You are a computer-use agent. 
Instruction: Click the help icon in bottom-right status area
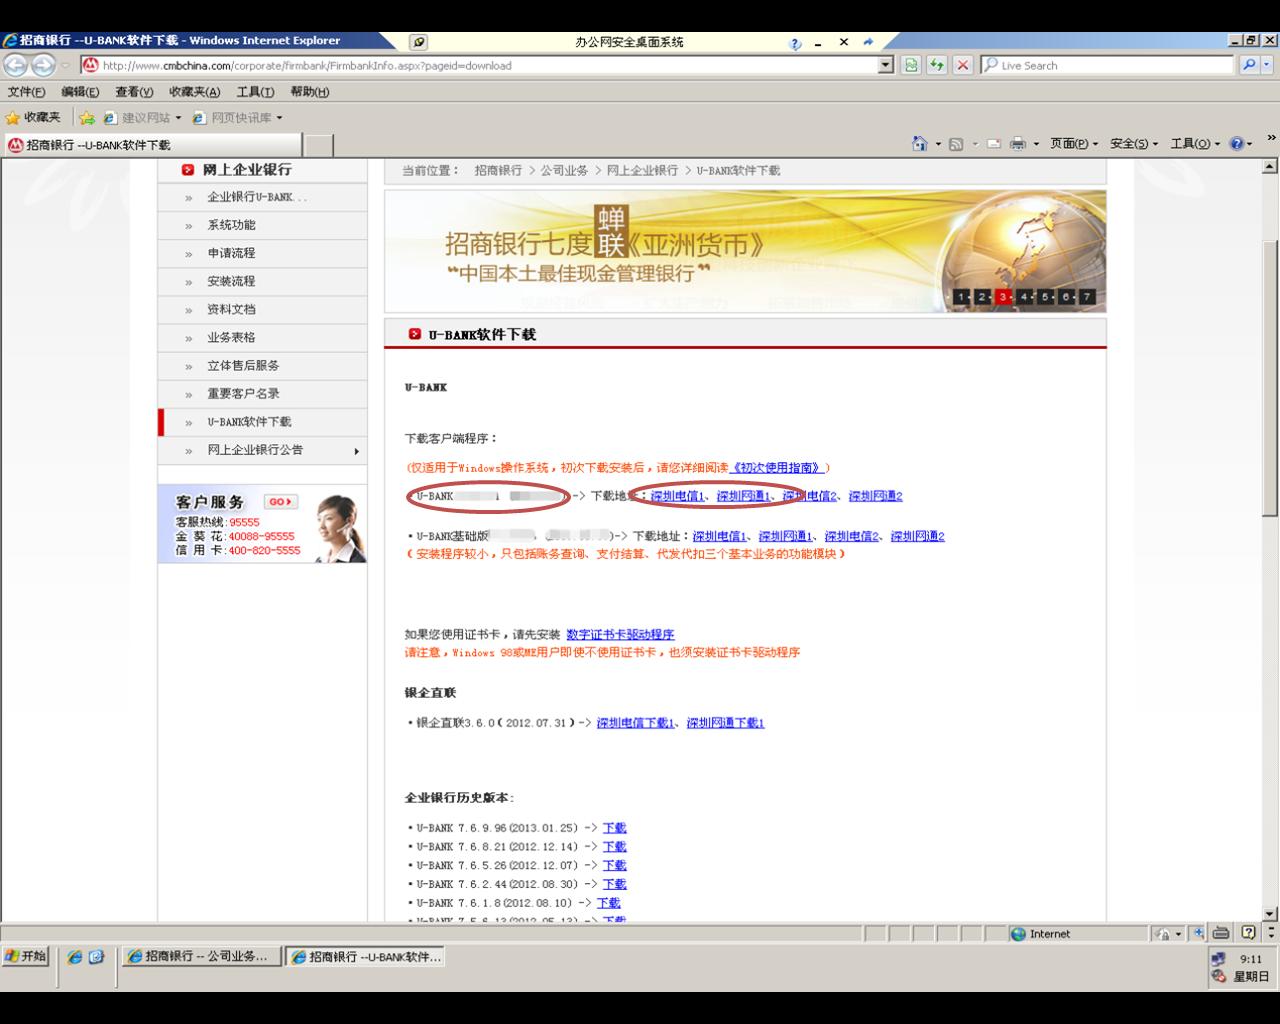[x=1248, y=933]
